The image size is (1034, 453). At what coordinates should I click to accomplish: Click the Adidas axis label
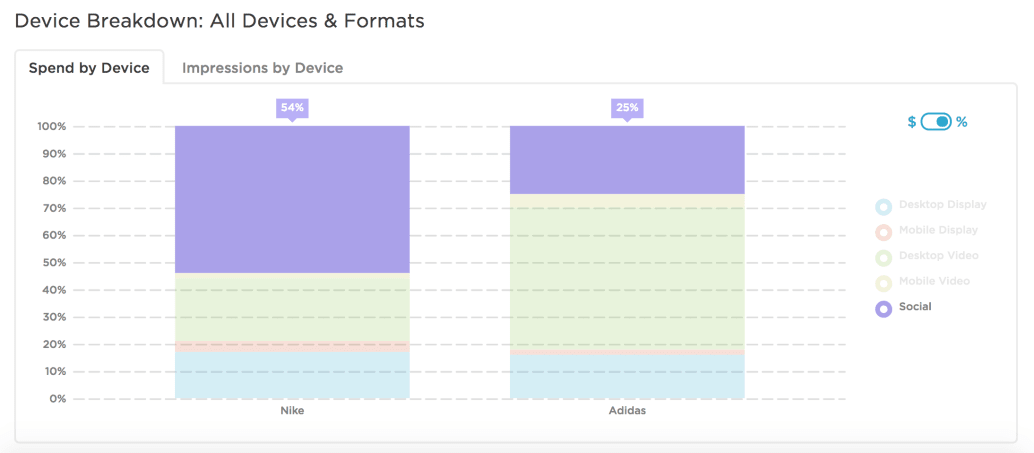pyautogui.click(x=627, y=411)
